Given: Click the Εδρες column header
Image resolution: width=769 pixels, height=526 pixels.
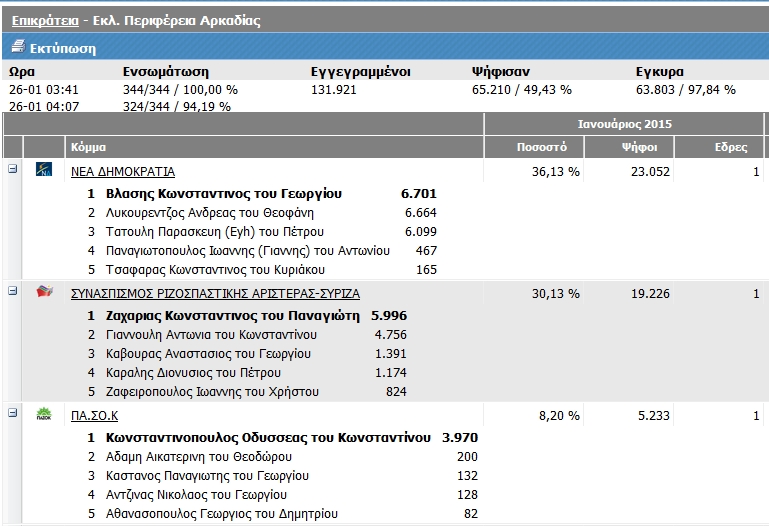Looking at the screenshot, I should click(731, 147).
